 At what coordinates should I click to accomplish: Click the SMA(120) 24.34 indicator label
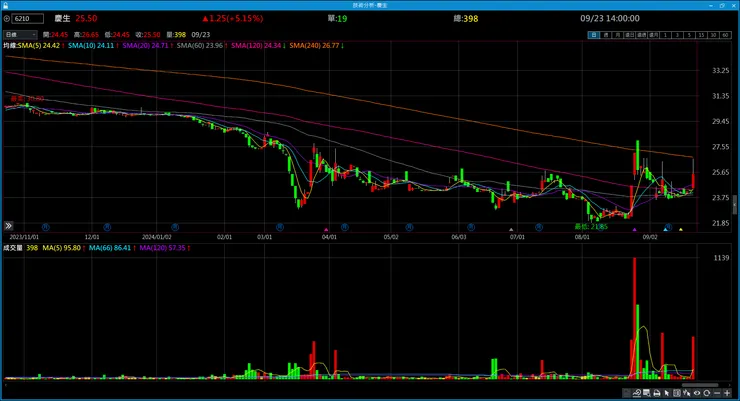point(258,45)
